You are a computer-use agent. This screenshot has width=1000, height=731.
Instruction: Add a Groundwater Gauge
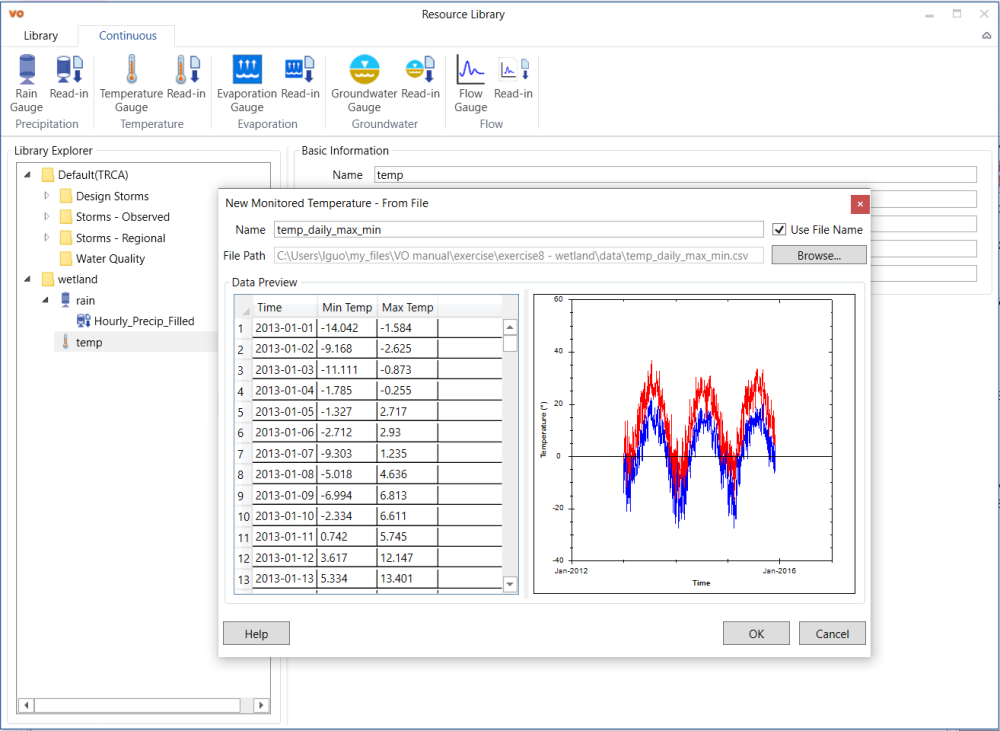point(364,84)
